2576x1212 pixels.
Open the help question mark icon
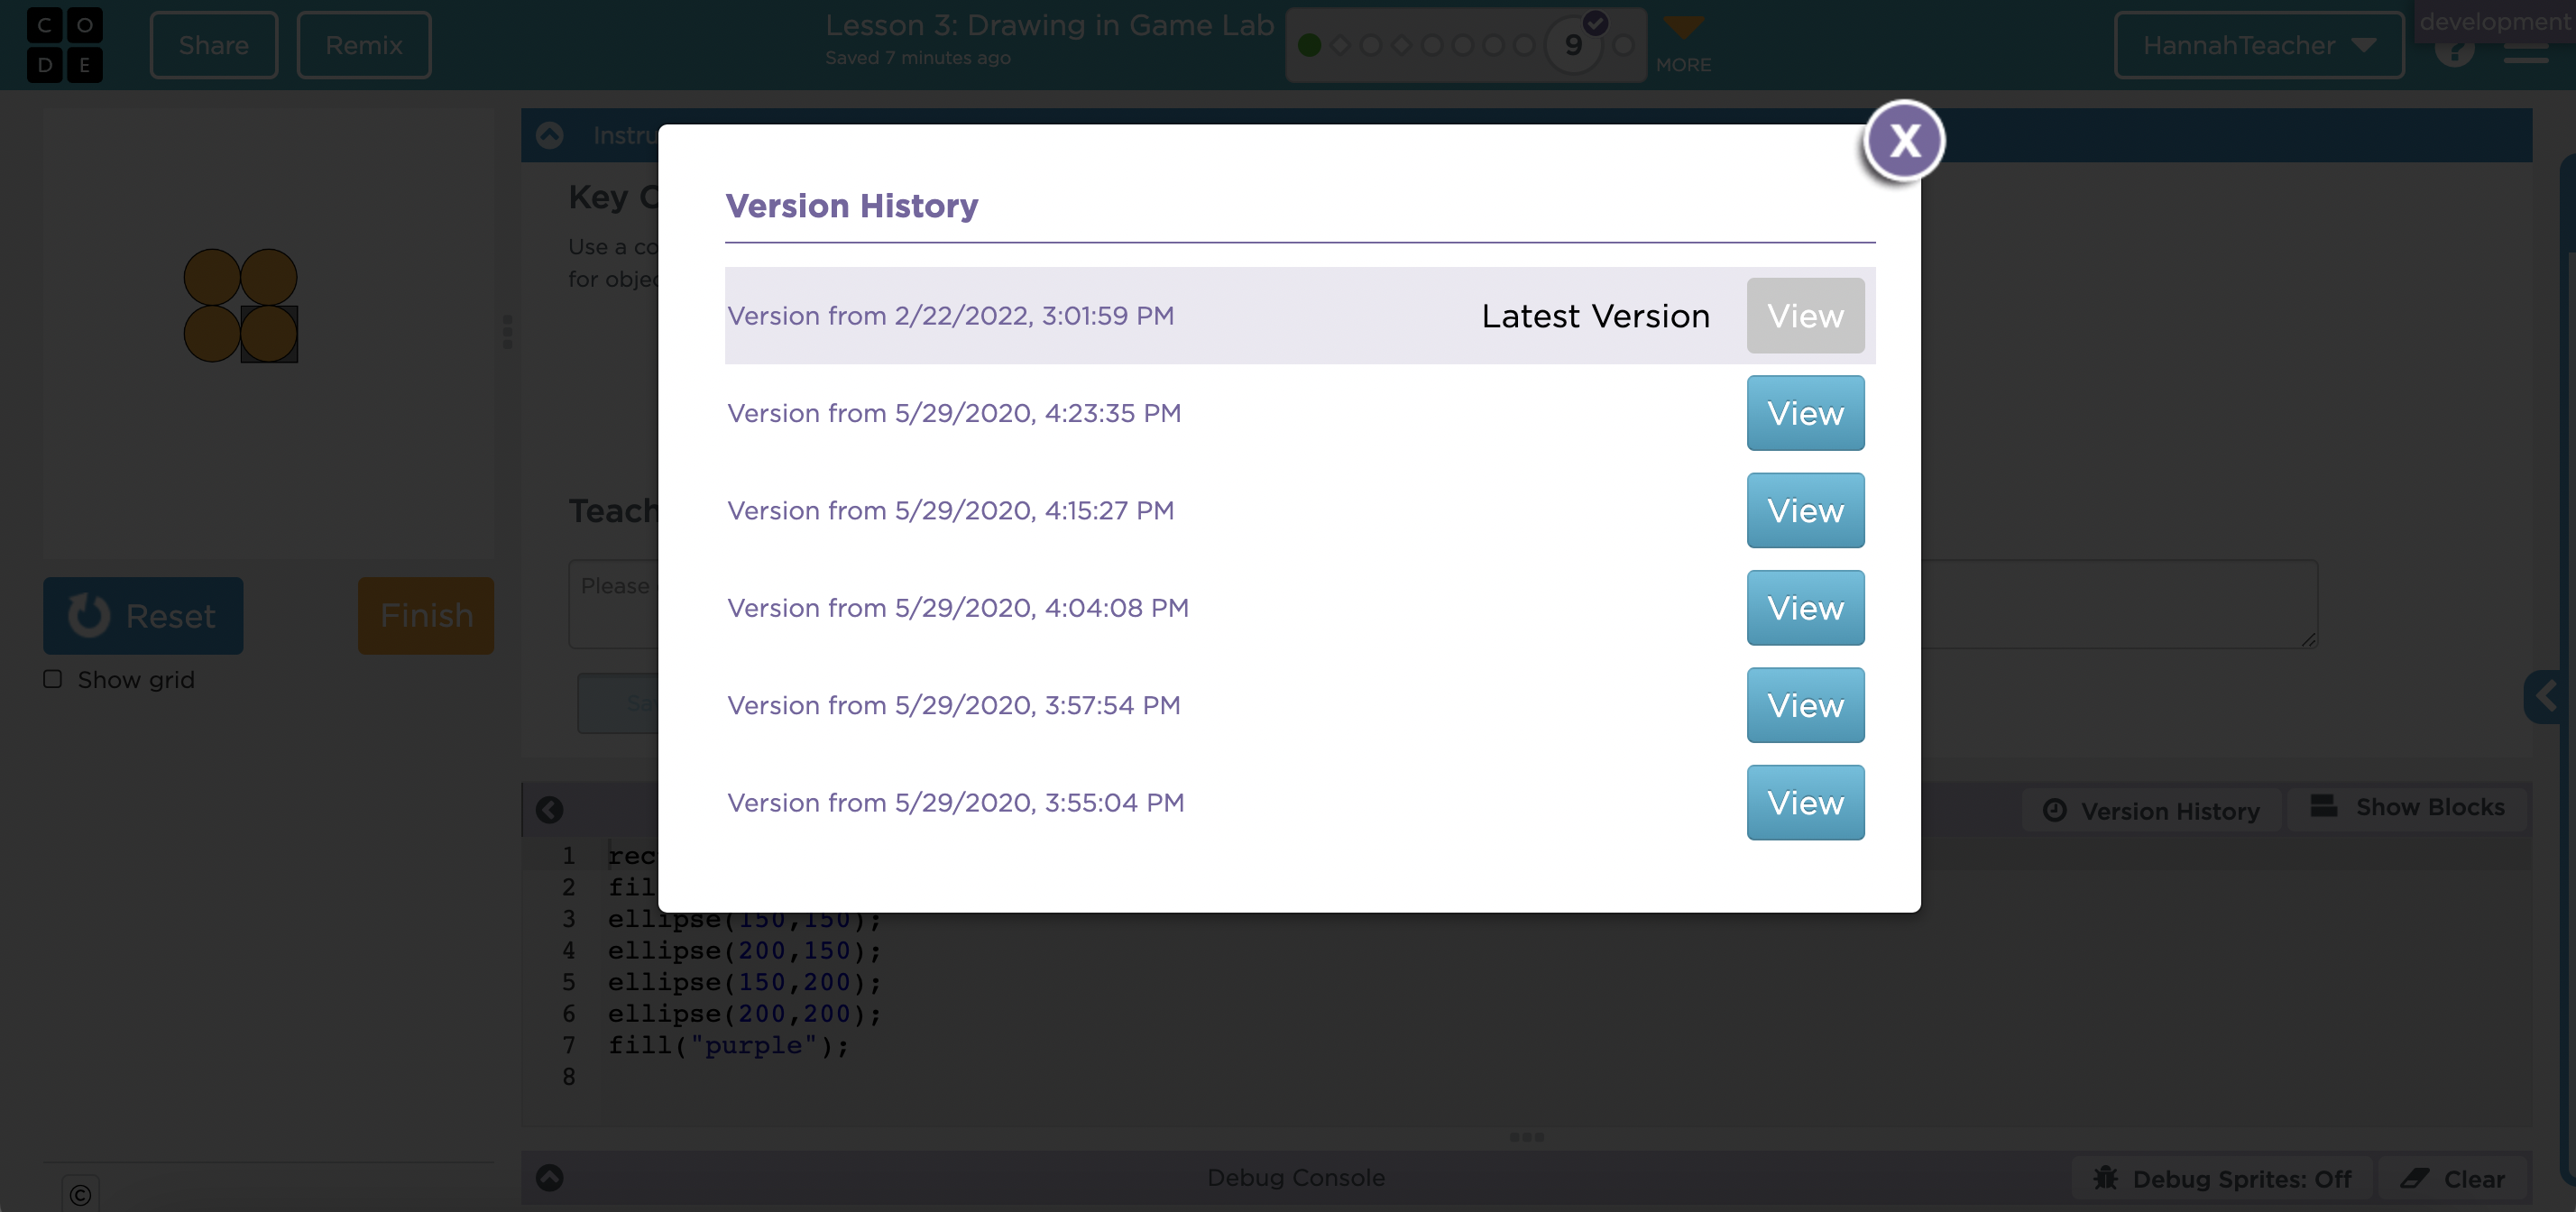click(2455, 50)
